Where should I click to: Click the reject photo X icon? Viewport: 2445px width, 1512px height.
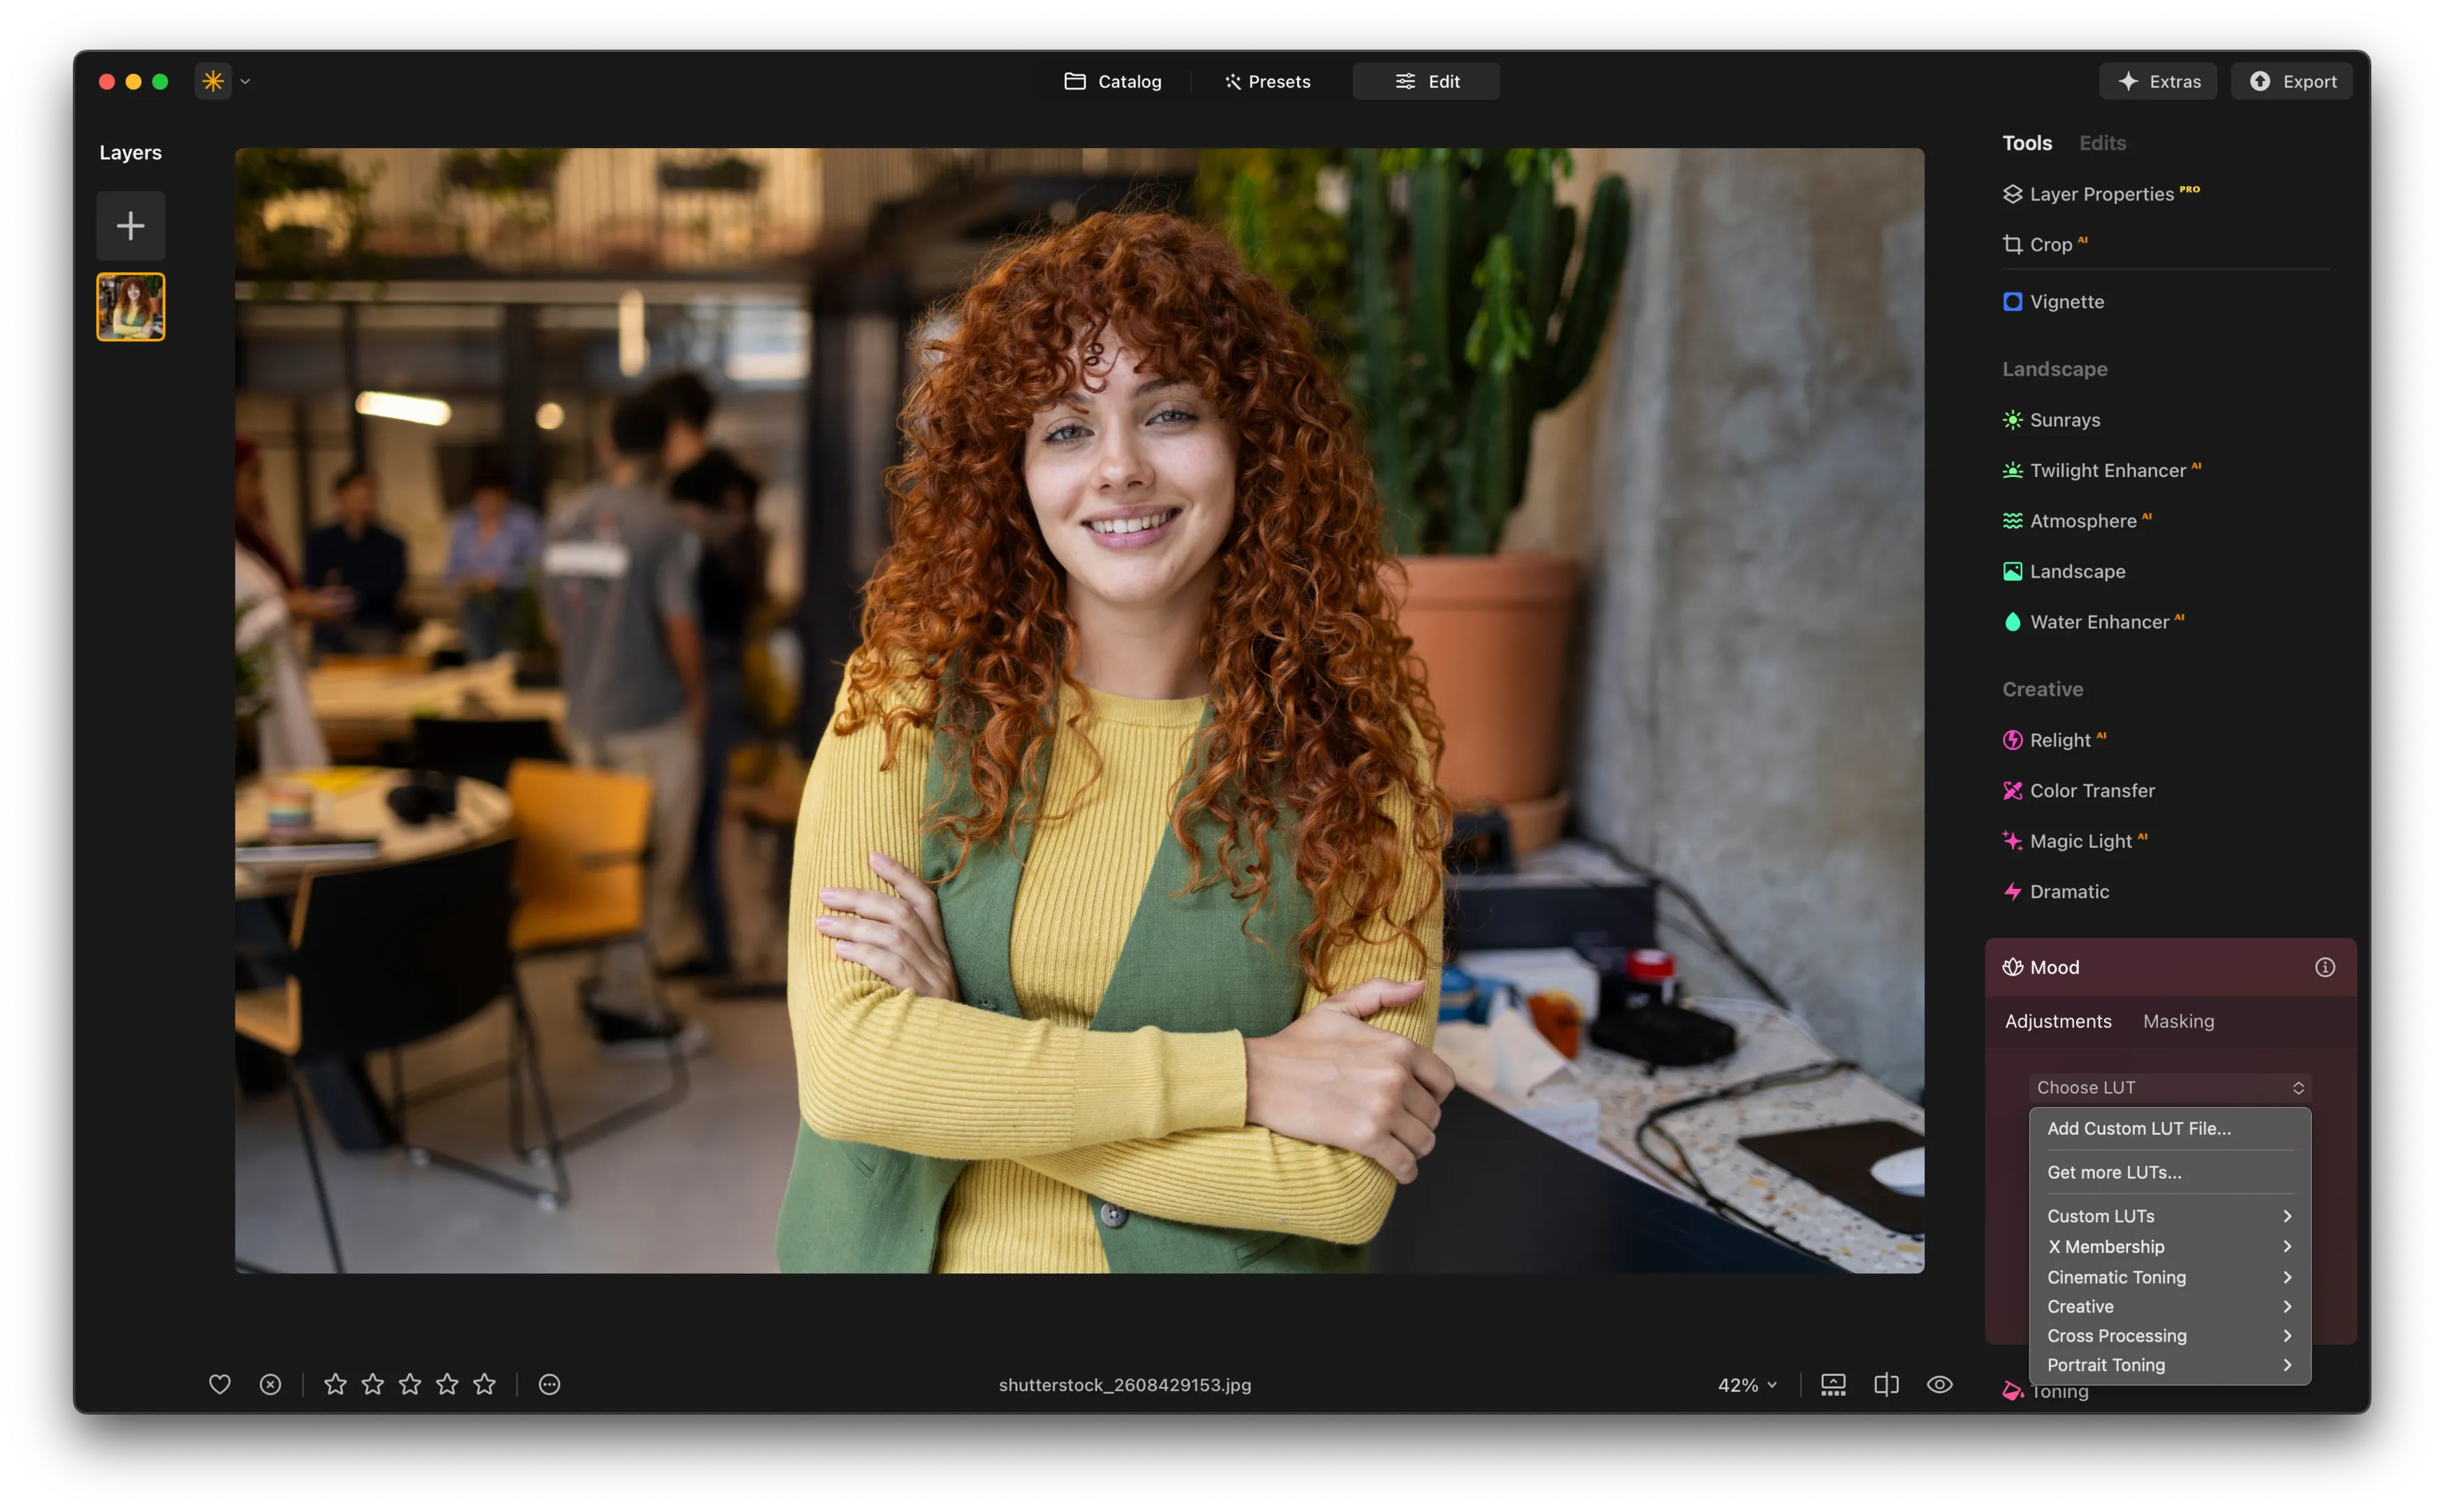coord(270,1384)
